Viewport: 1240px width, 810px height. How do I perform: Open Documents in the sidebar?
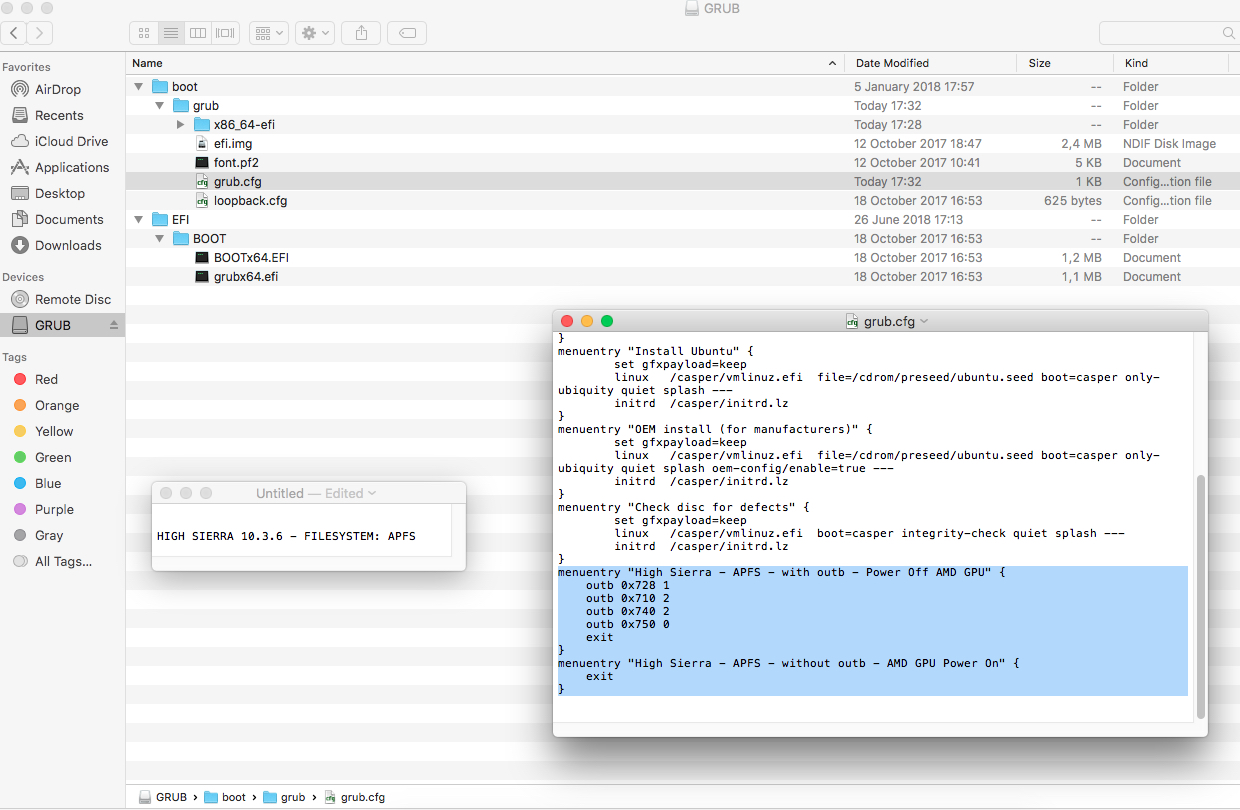coord(69,219)
